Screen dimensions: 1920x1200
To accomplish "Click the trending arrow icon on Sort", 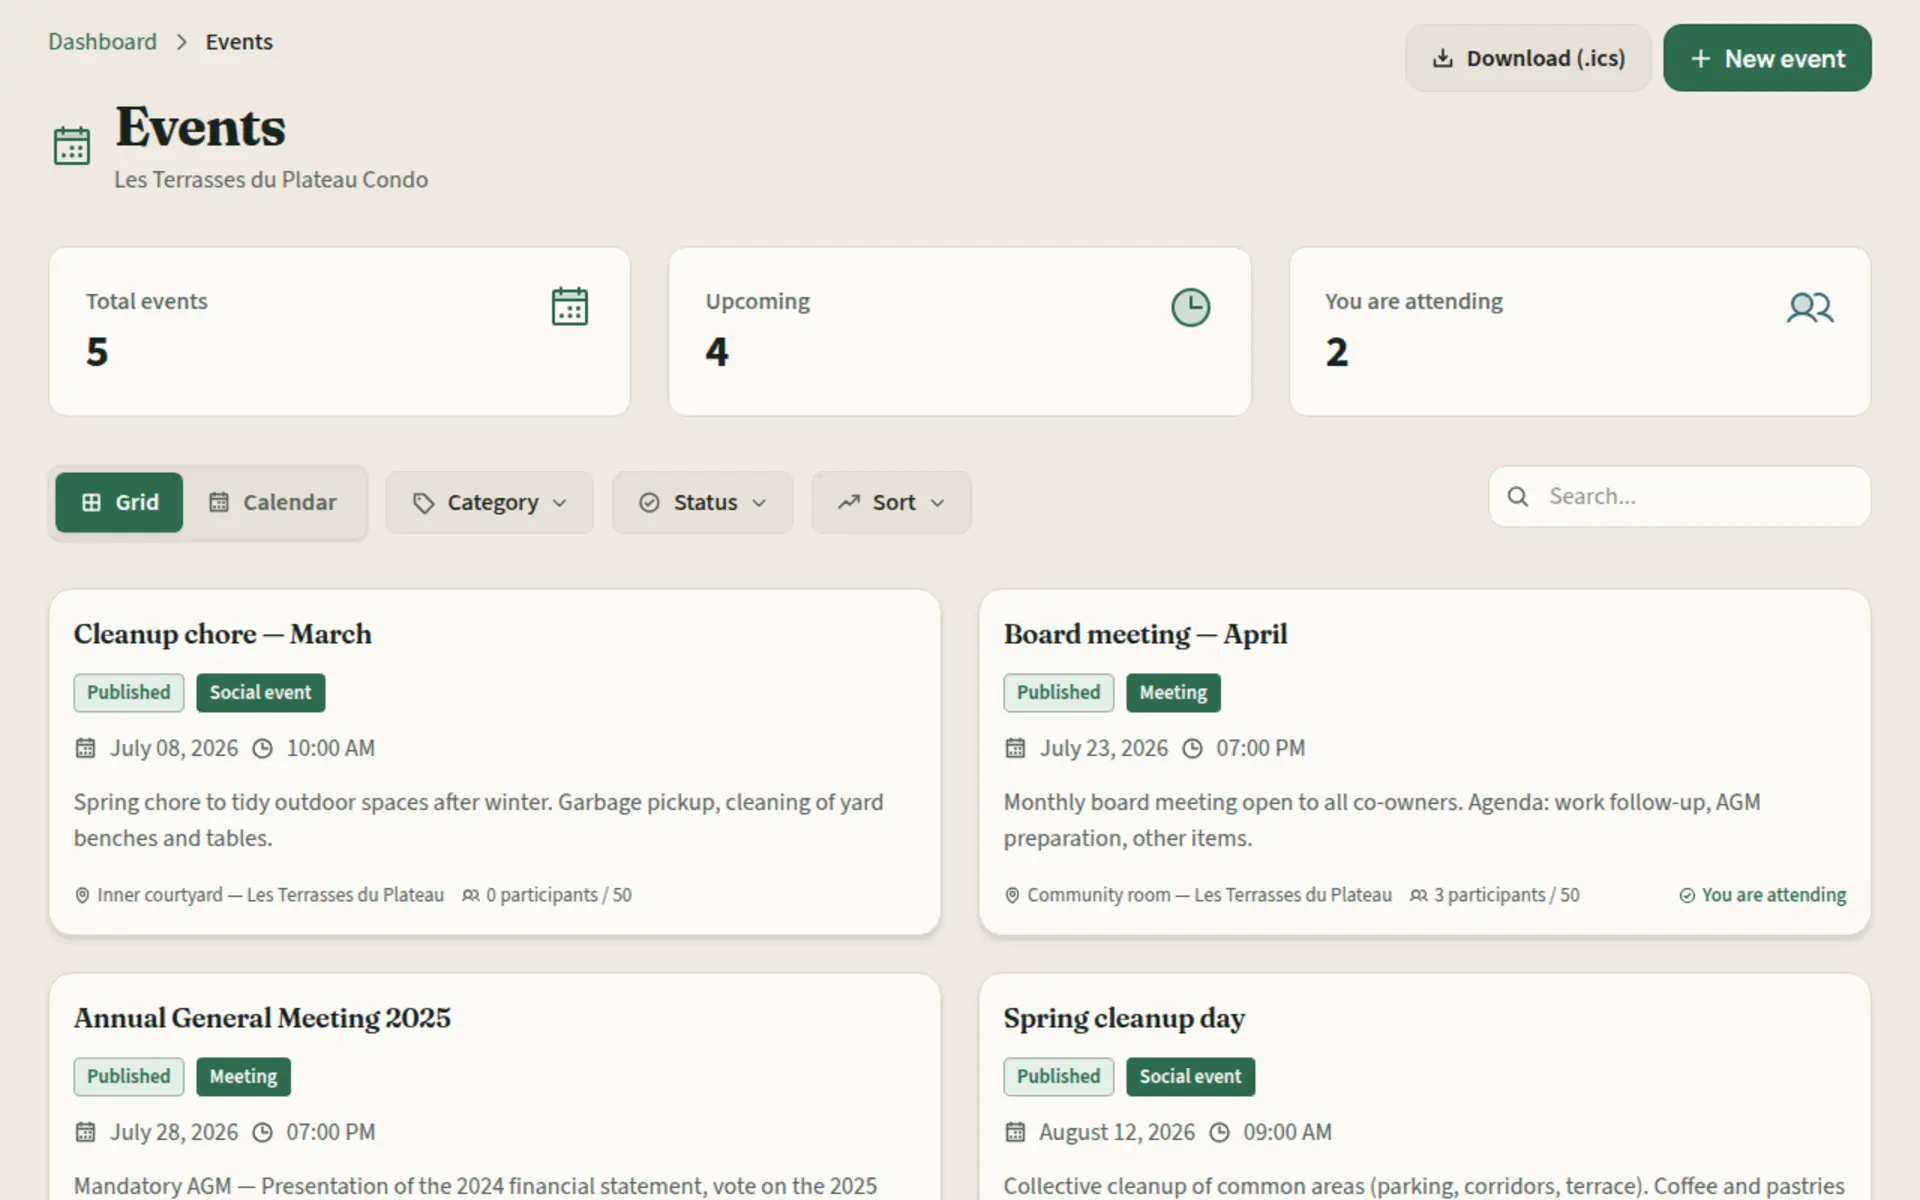I will tap(848, 502).
